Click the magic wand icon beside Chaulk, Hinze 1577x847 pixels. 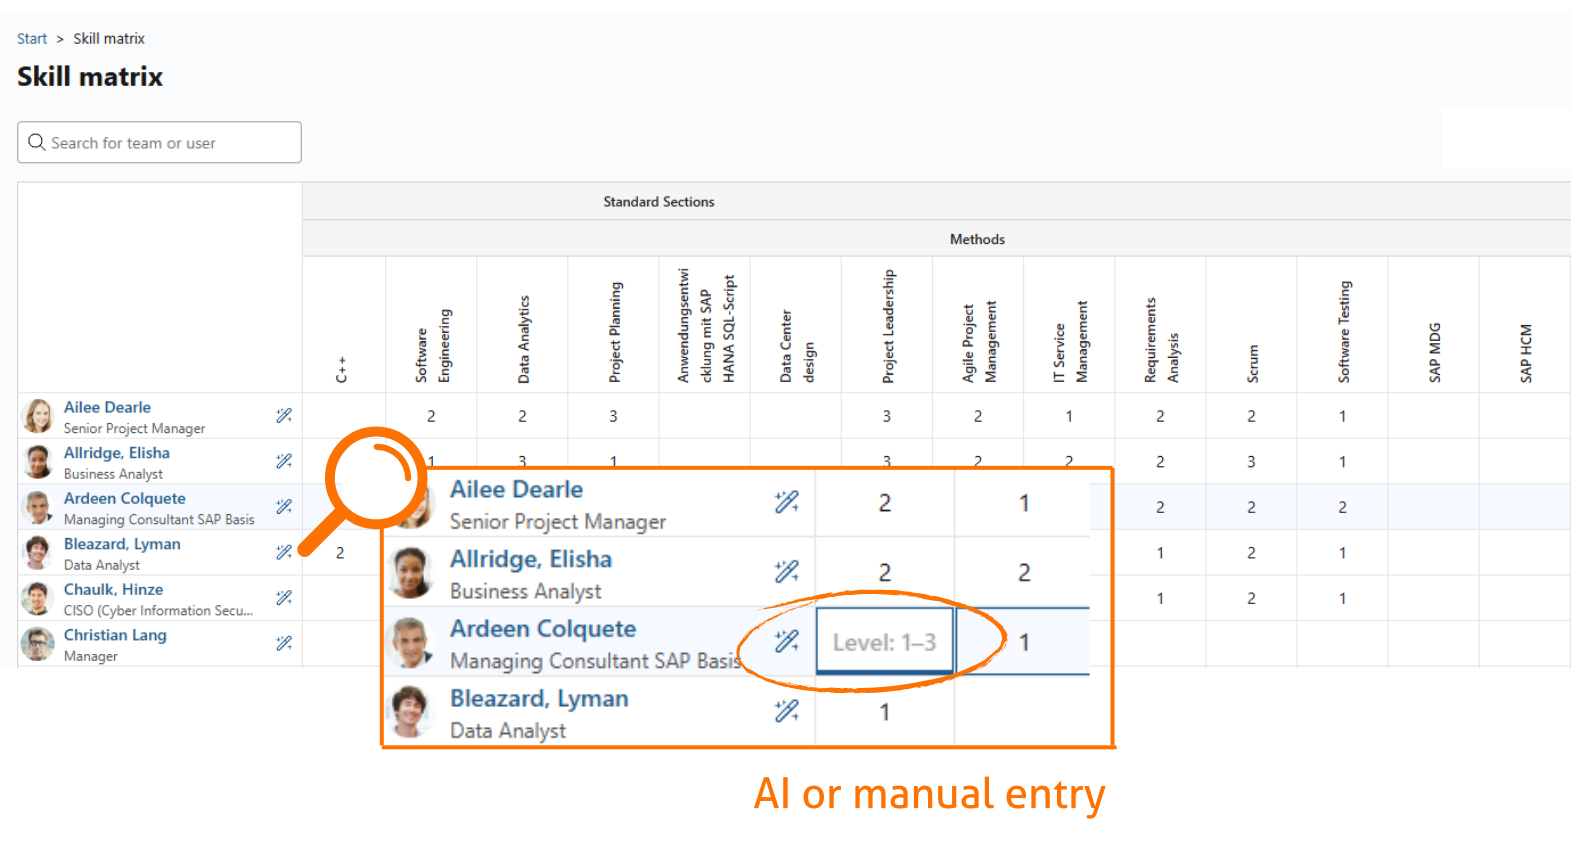pyautogui.click(x=284, y=597)
